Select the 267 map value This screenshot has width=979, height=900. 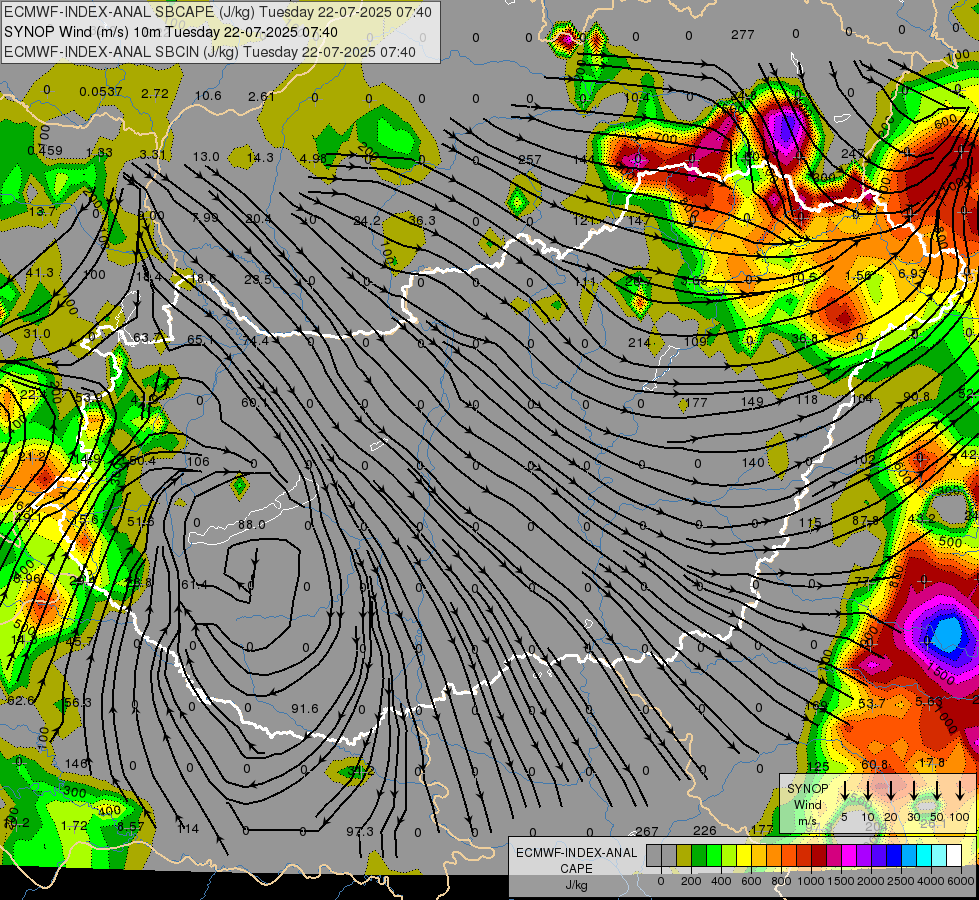coord(647,831)
